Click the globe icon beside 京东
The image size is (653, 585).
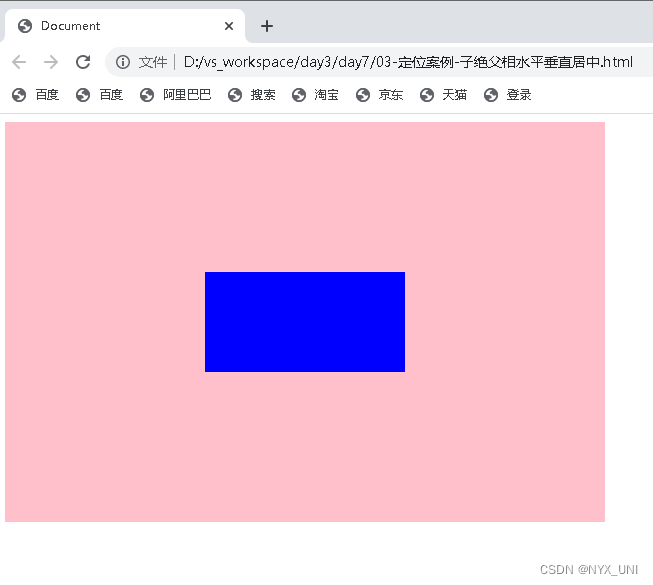click(363, 95)
